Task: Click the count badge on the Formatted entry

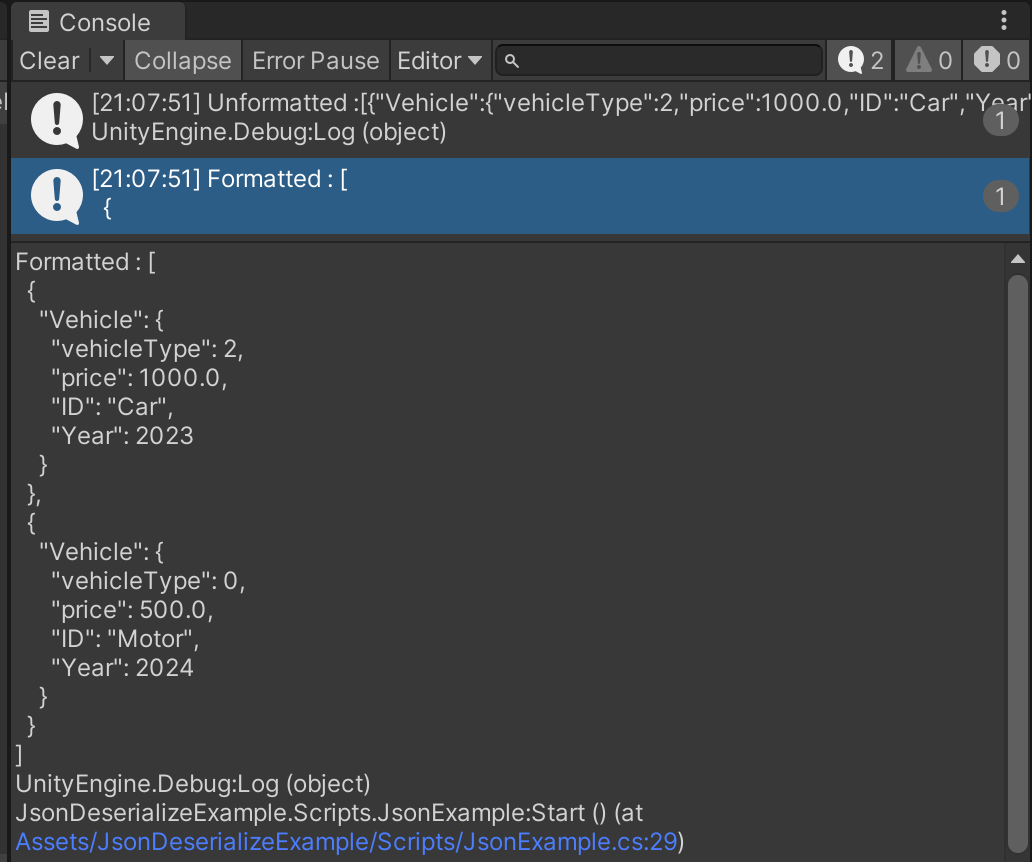Action: tap(1000, 196)
